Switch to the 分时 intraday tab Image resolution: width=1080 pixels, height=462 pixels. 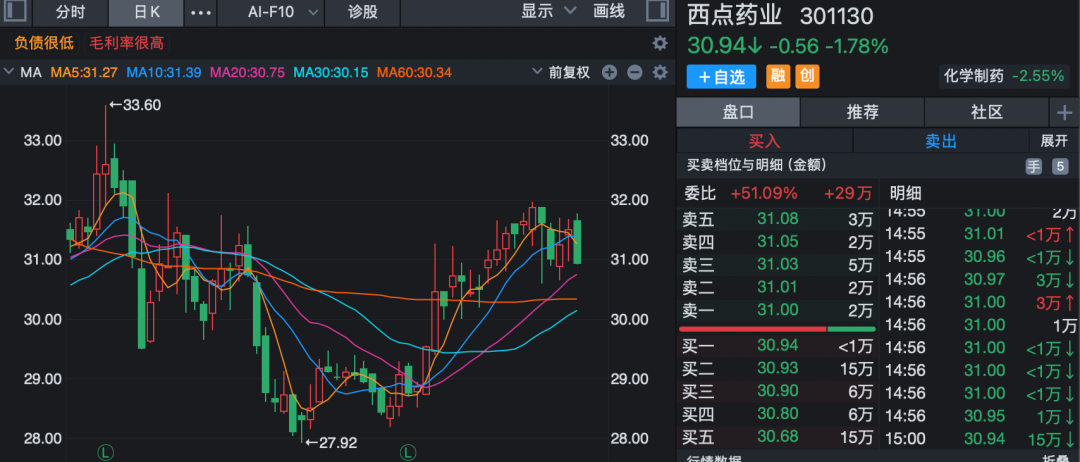tap(71, 13)
